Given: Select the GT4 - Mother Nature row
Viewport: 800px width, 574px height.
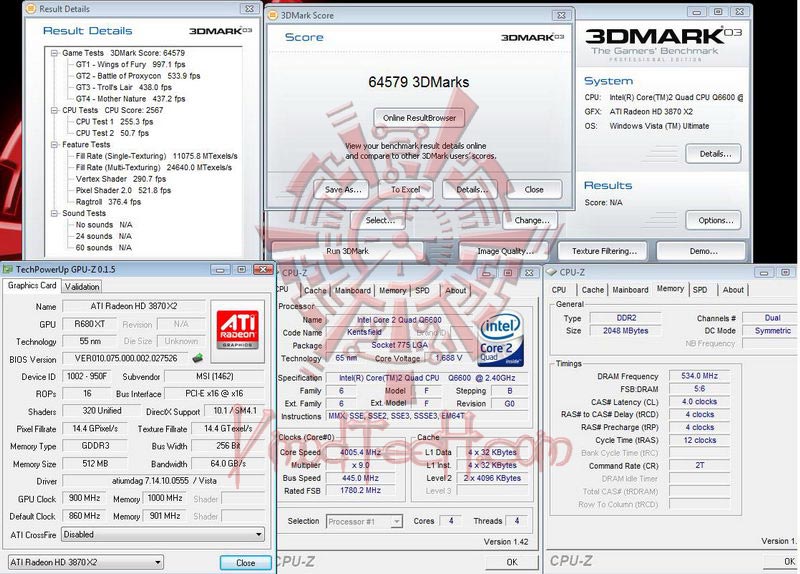Looking at the screenshot, I should (x=130, y=99).
